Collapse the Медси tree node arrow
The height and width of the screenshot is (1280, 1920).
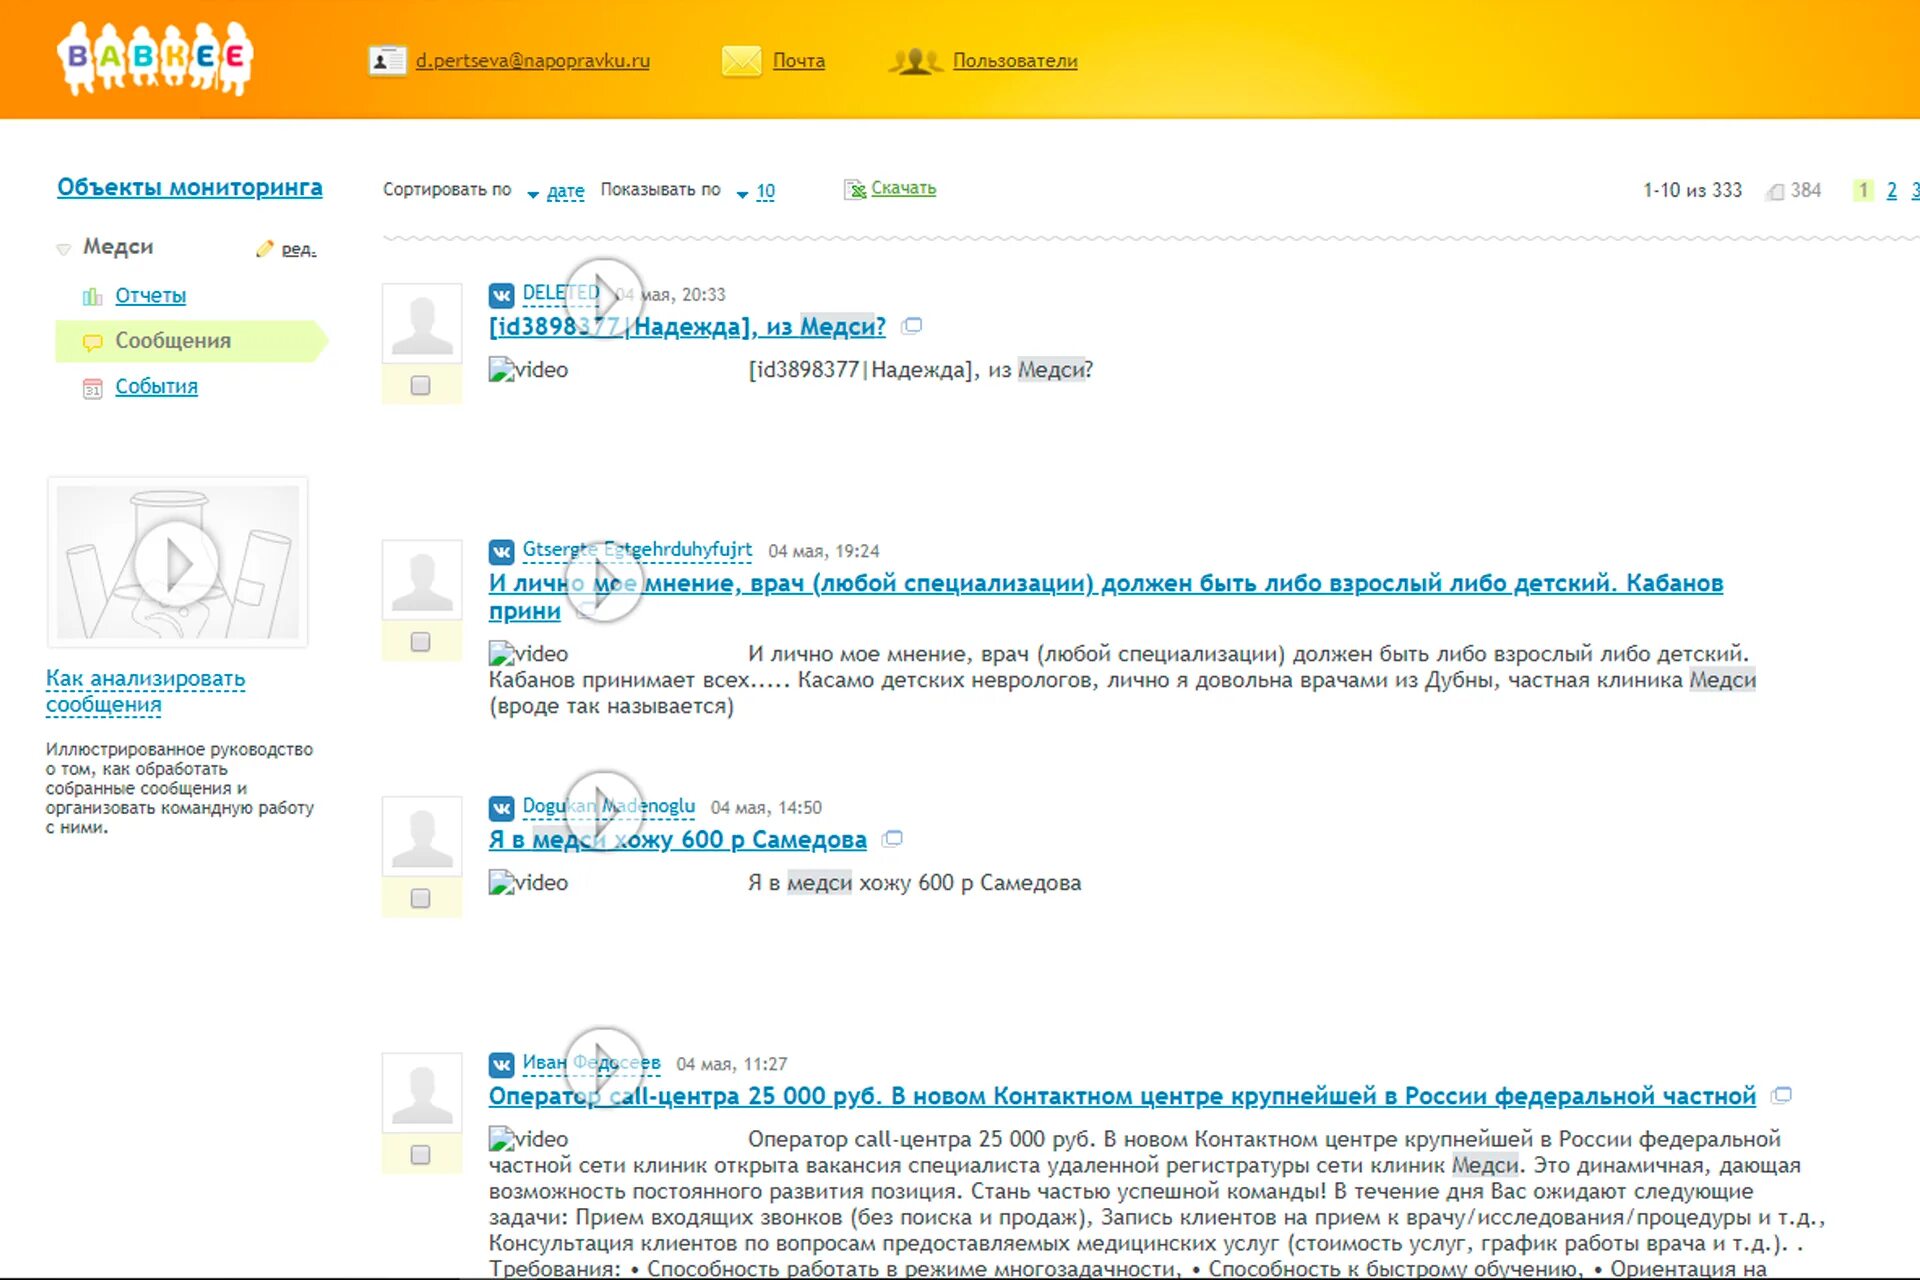pos(63,249)
